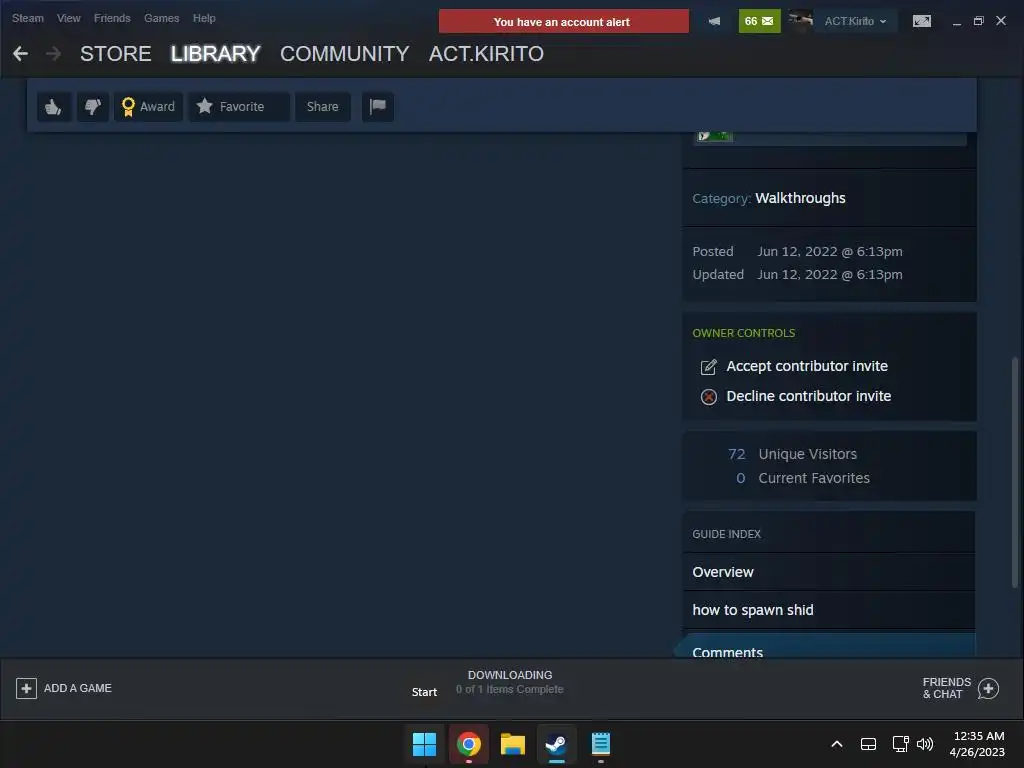Expand the ACT.Kirito account dropdown

click(856, 21)
